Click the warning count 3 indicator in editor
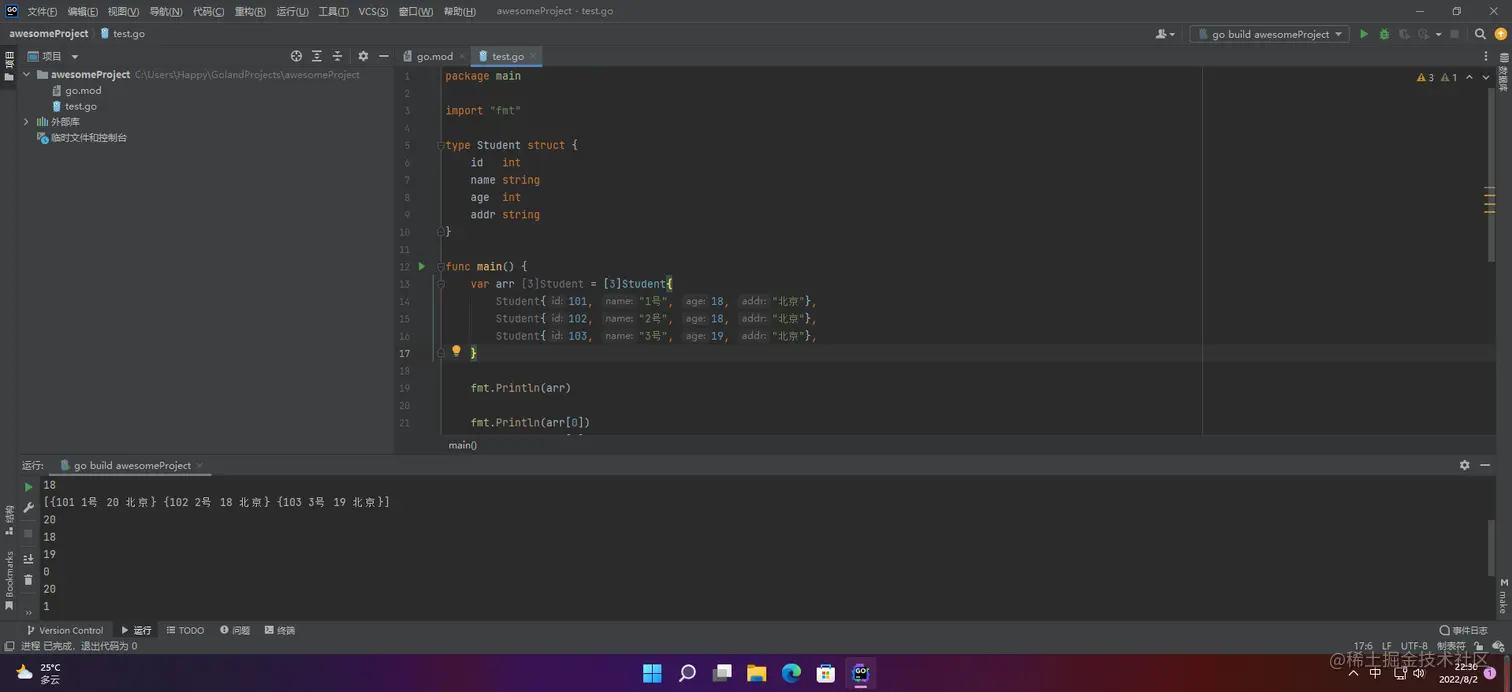 point(1425,77)
